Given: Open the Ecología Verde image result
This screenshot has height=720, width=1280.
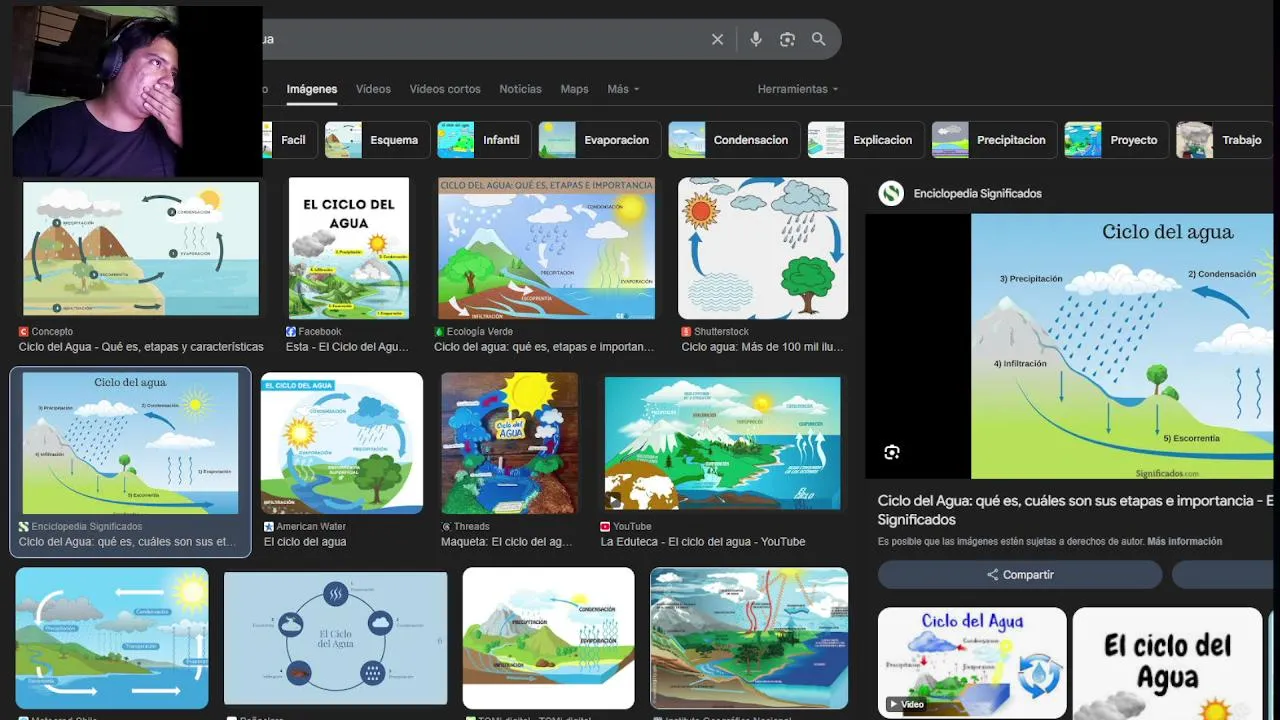Looking at the screenshot, I should coord(546,248).
